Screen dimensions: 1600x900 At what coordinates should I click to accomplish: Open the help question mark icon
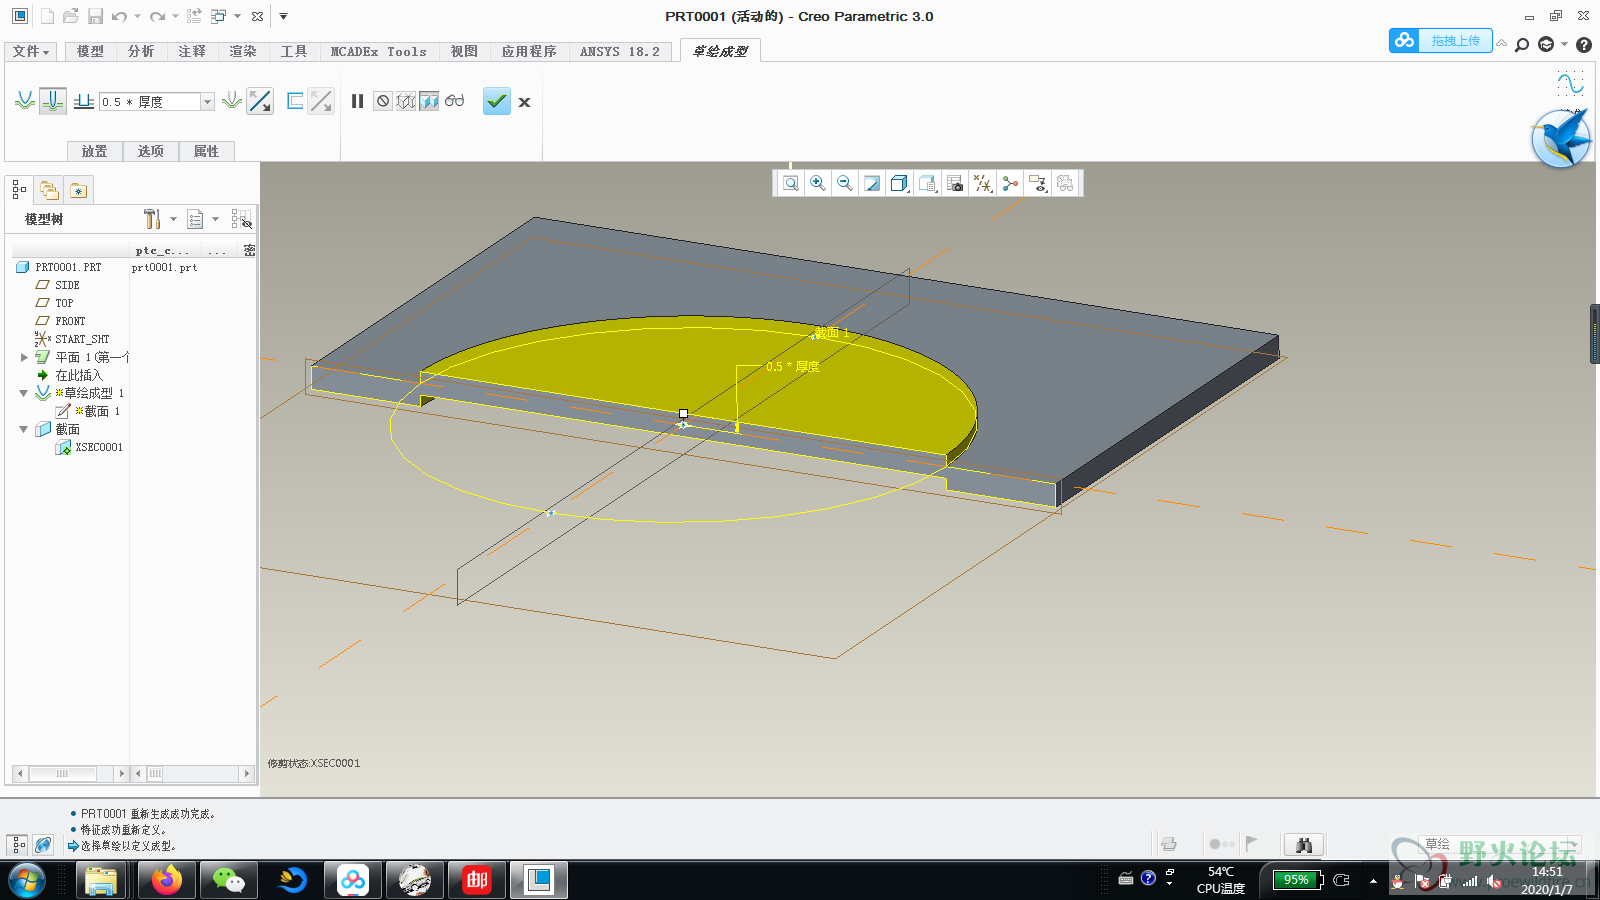coord(1583,45)
